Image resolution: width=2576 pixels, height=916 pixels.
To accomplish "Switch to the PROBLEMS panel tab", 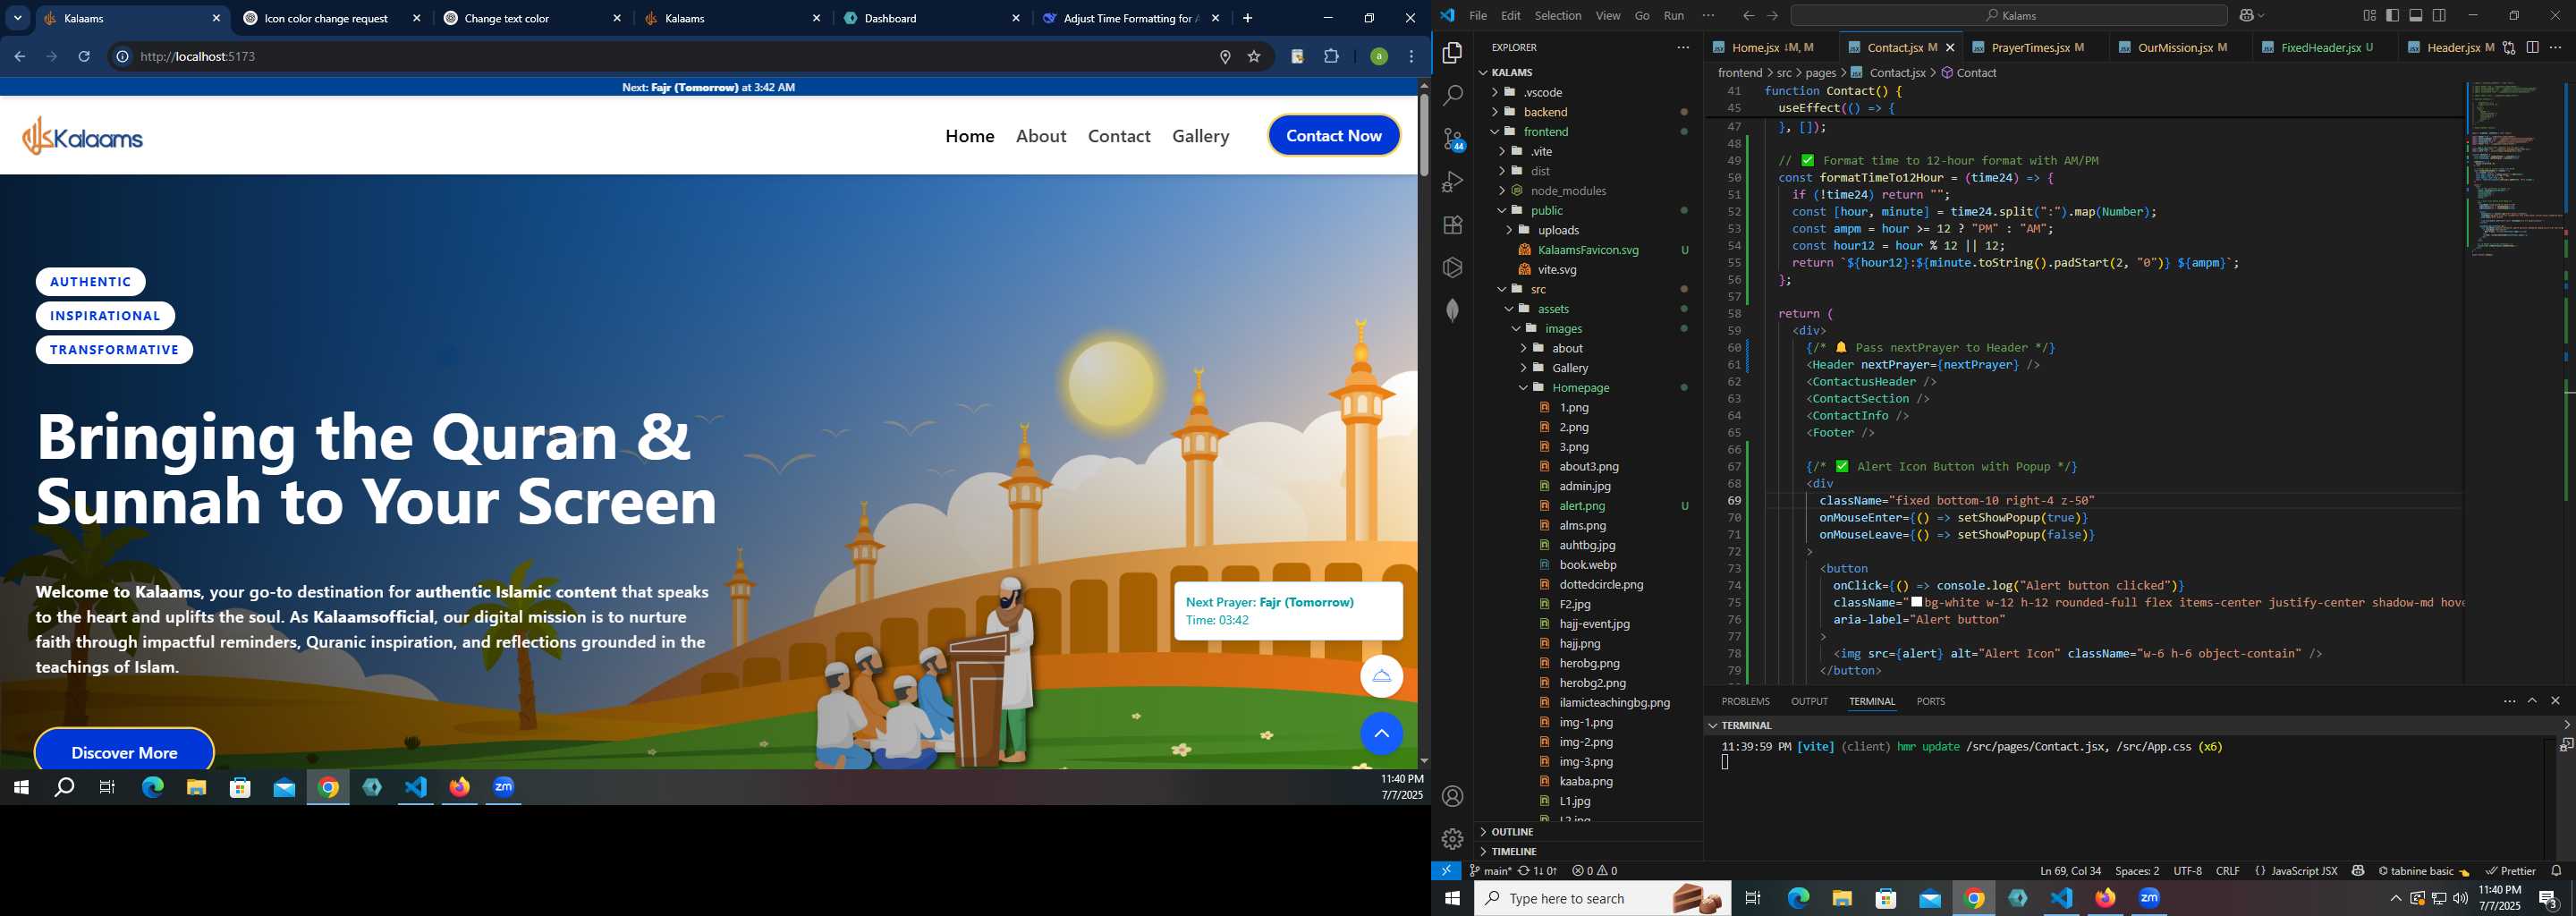I will point(1745,701).
